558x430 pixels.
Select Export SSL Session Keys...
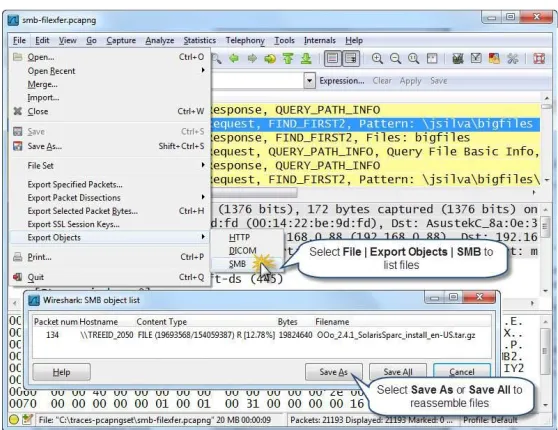click(109, 224)
